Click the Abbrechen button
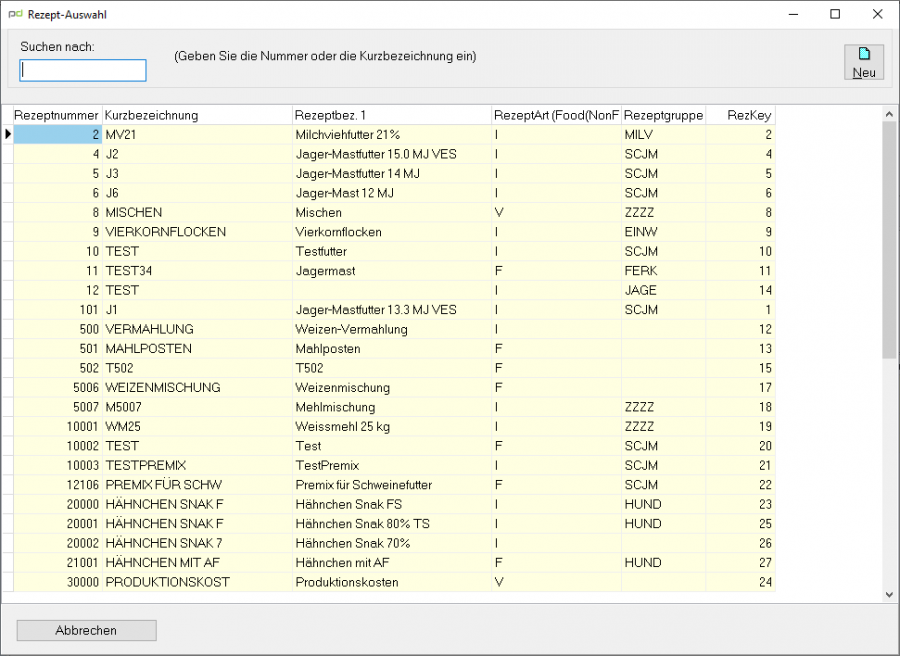The width and height of the screenshot is (900, 656). tap(86, 630)
